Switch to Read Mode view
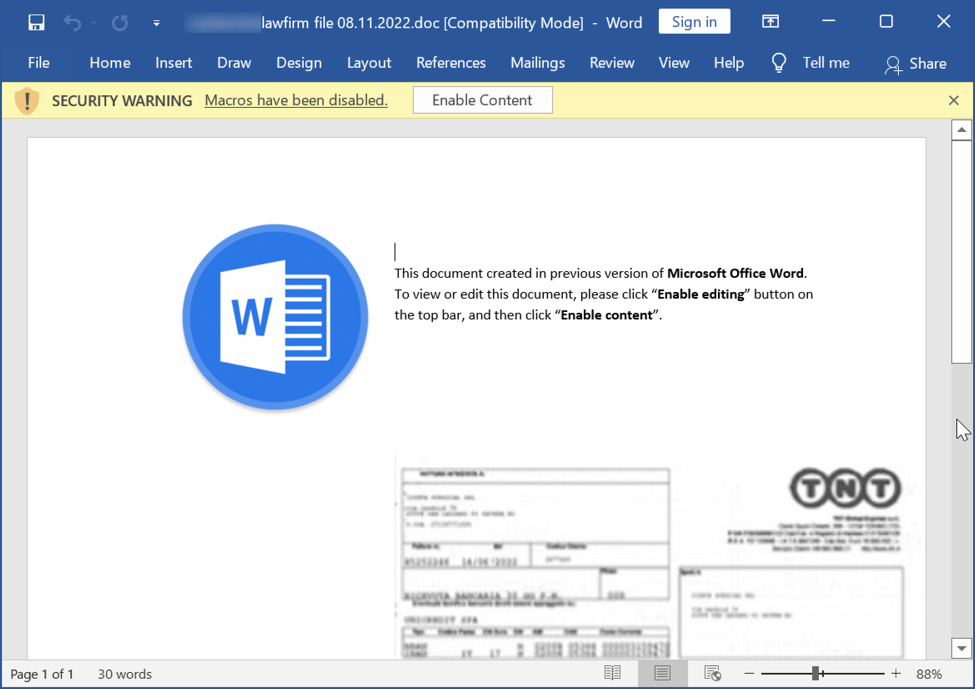The height and width of the screenshot is (689, 975). coord(612,674)
